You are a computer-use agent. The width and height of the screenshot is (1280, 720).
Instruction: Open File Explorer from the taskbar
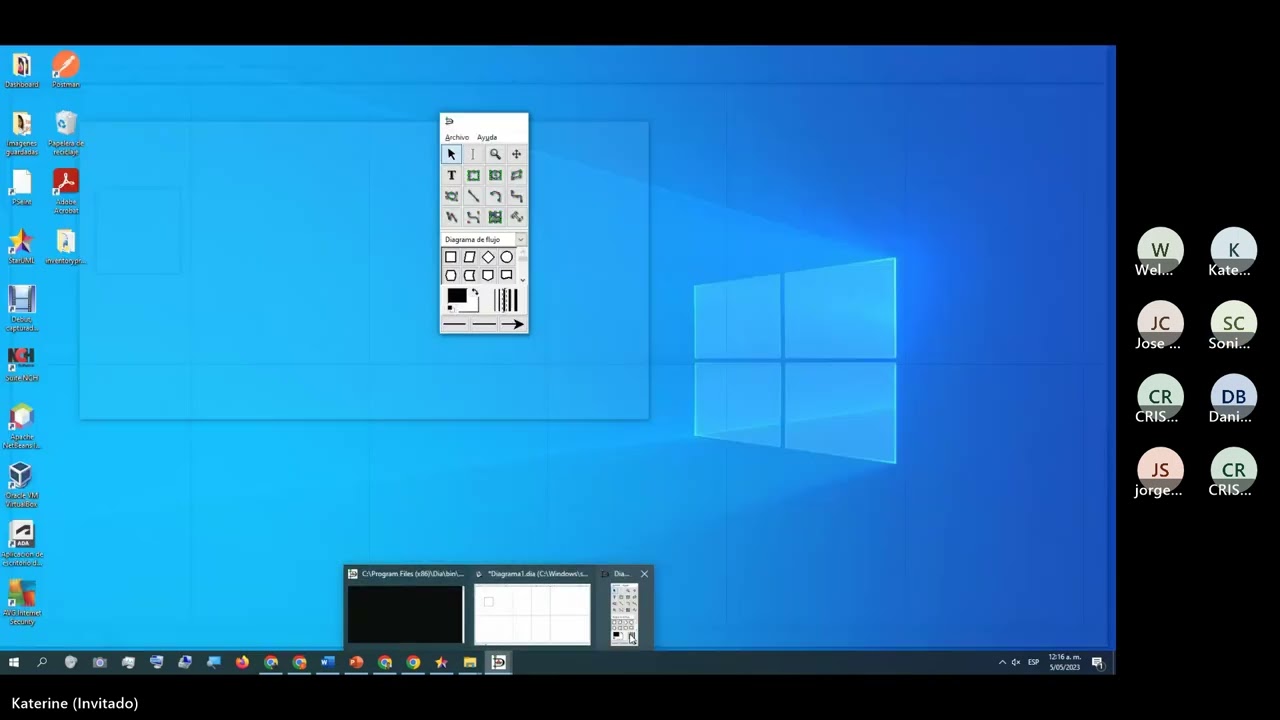[x=469, y=662]
